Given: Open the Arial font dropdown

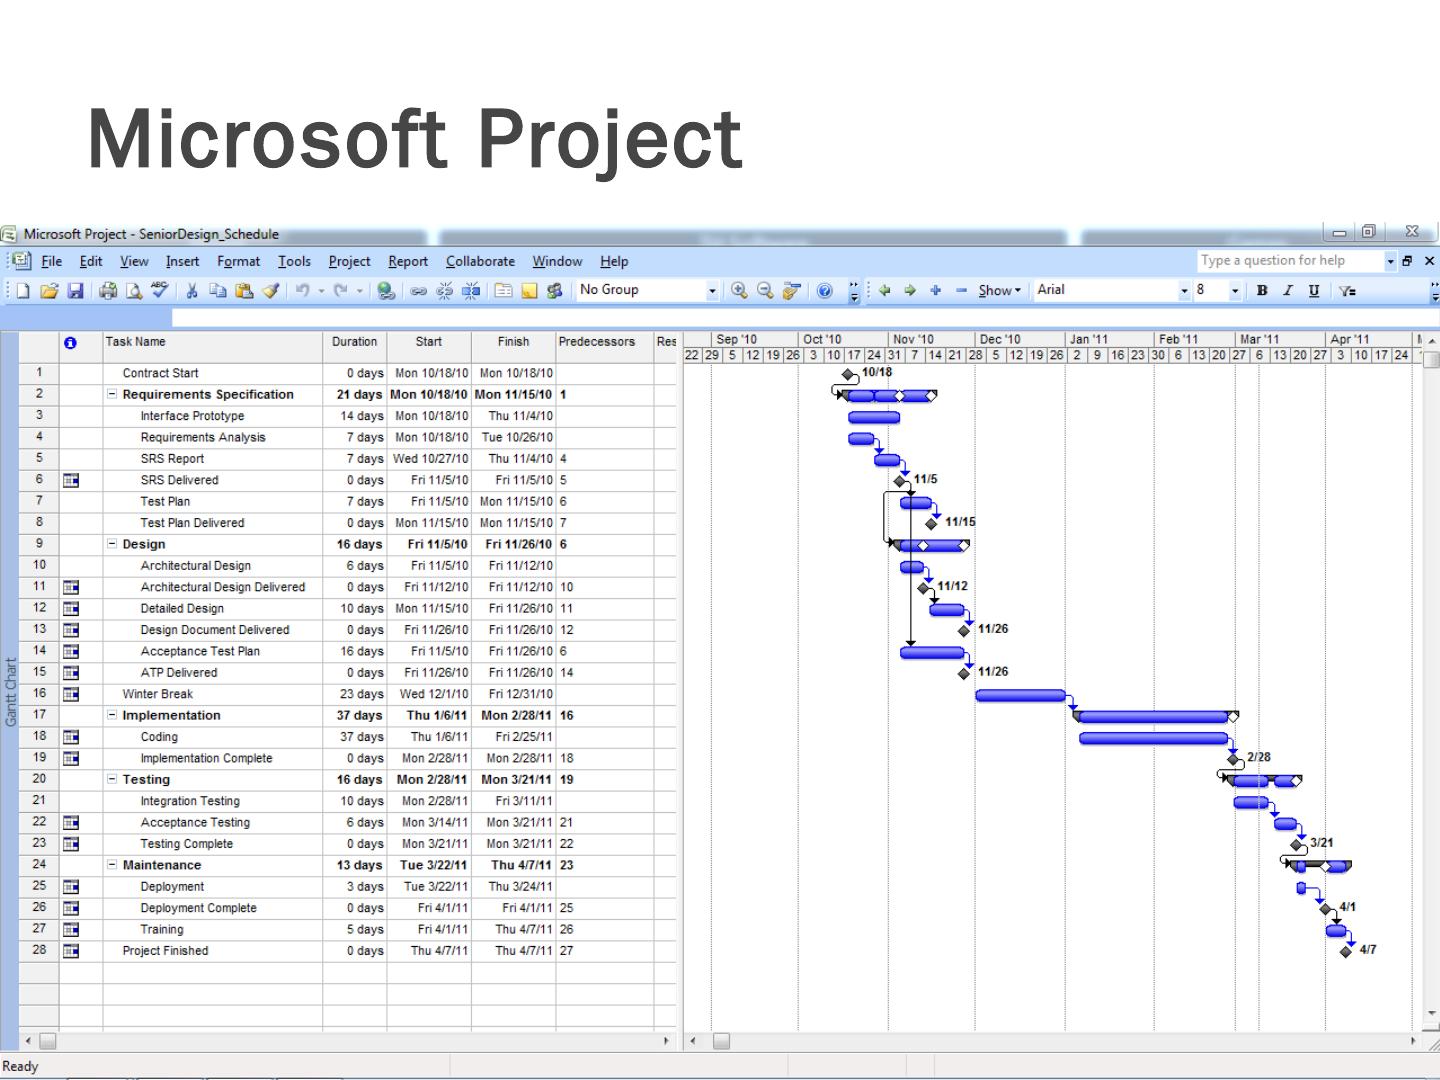Looking at the screenshot, I should [1184, 291].
